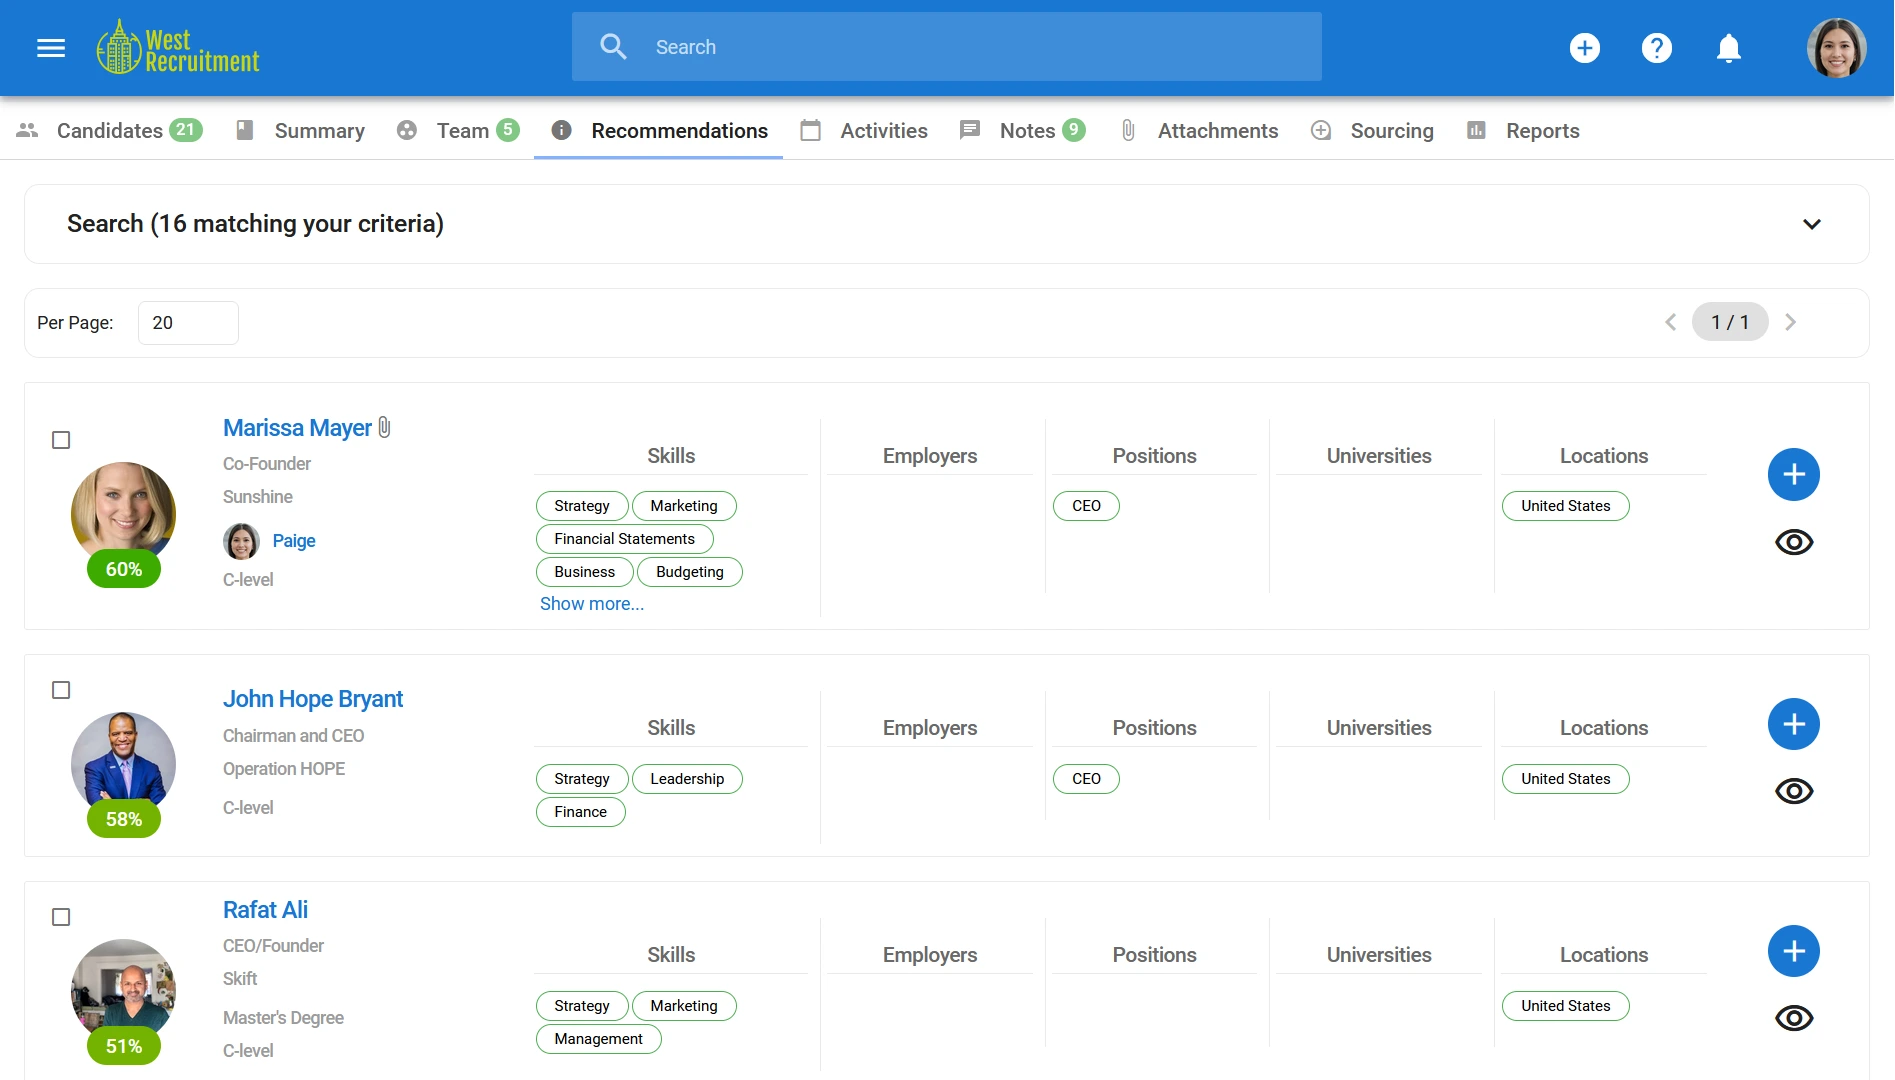The image size is (1895, 1080).
Task: Click the notifications bell
Action: 1729,47
